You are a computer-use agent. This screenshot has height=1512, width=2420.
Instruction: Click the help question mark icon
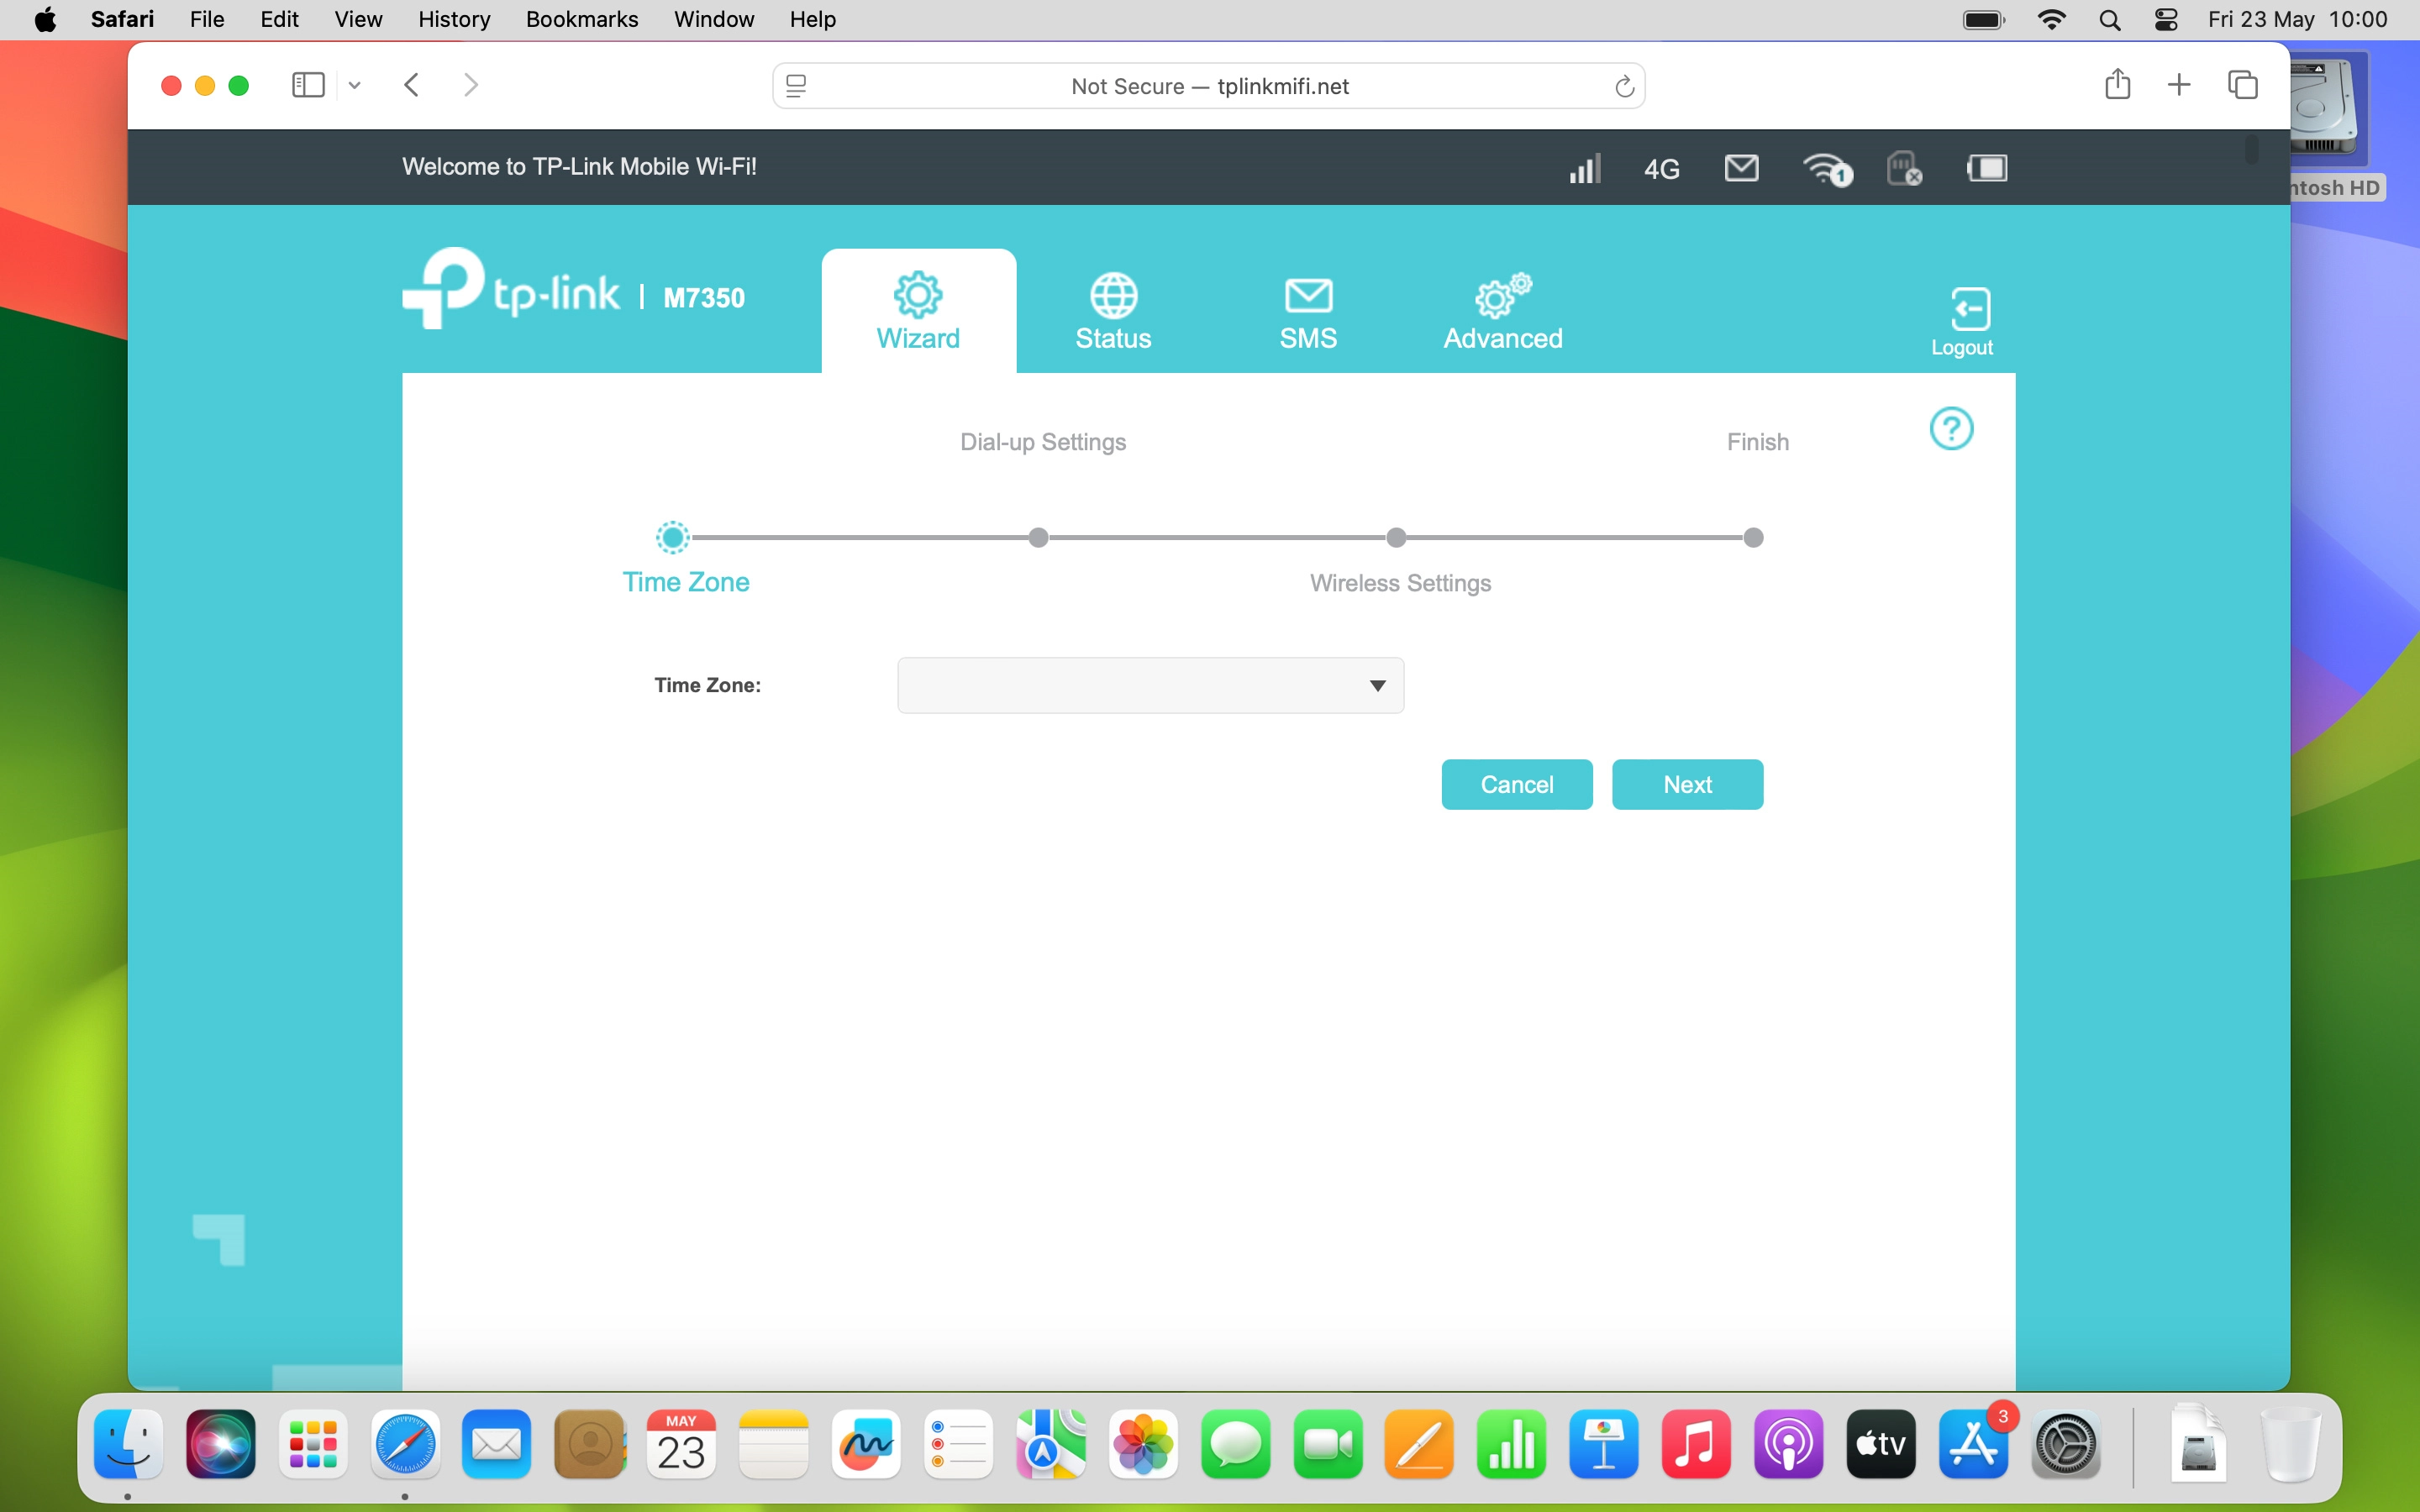1951,428
